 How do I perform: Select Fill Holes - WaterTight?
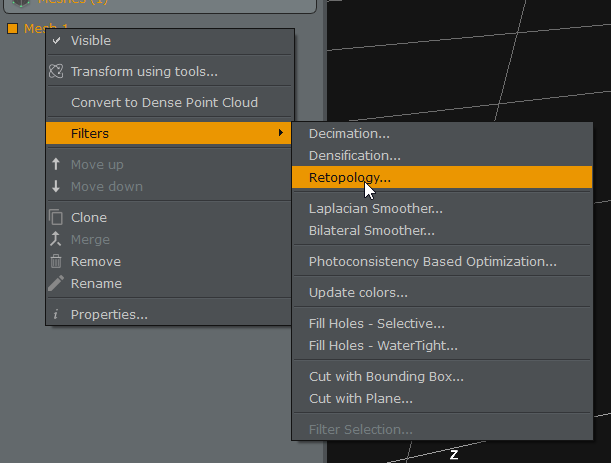[x=442, y=345]
